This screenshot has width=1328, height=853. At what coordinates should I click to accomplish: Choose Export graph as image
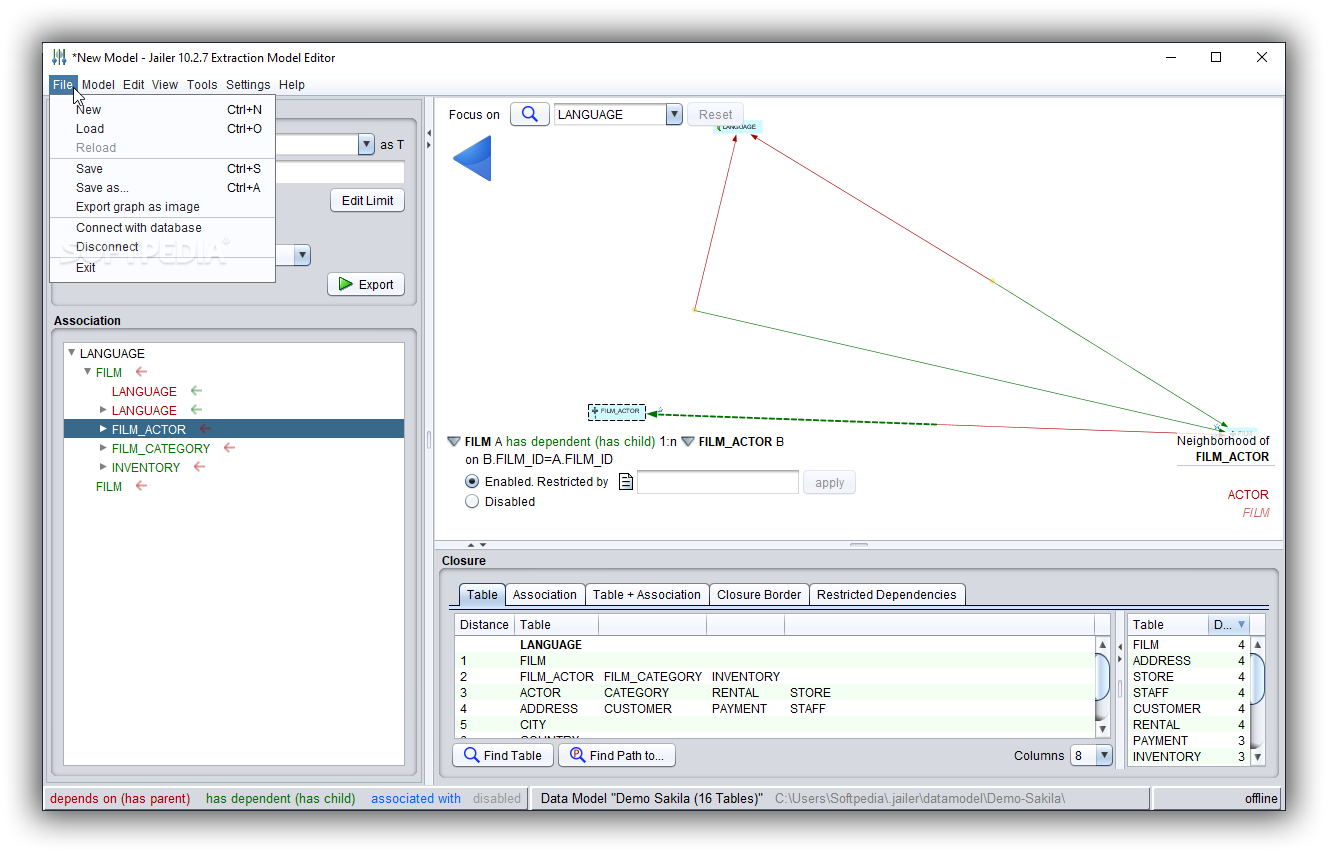click(163, 207)
